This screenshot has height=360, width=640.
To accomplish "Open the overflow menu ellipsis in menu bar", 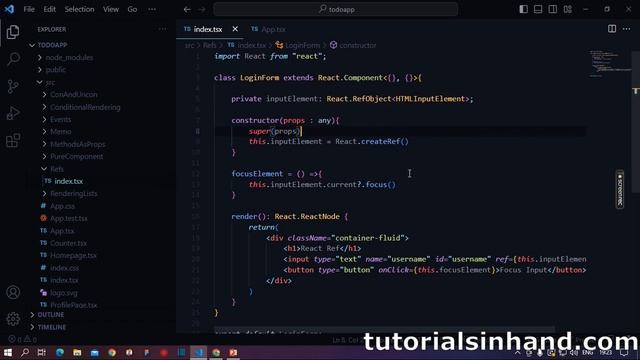I will tap(152, 9).
